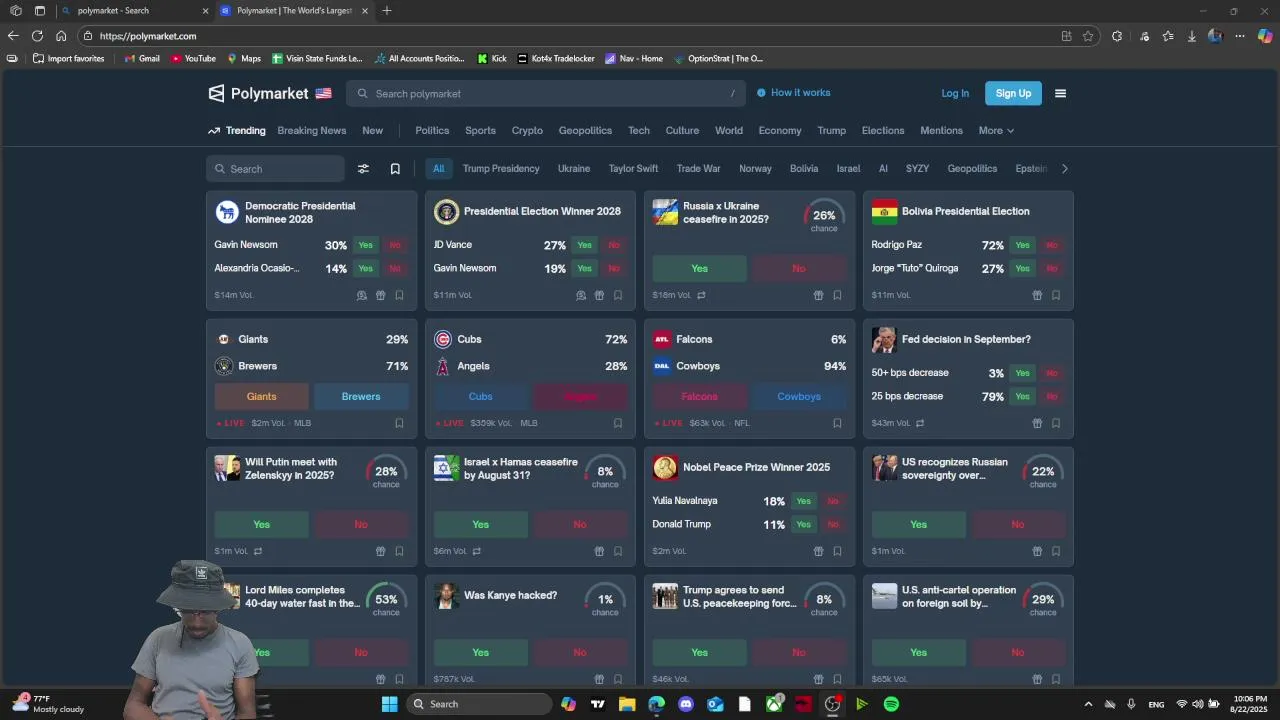Pick Cowboys in Falcons game
Image resolution: width=1280 pixels, height=720 pixels.
[x=799, y=396]
